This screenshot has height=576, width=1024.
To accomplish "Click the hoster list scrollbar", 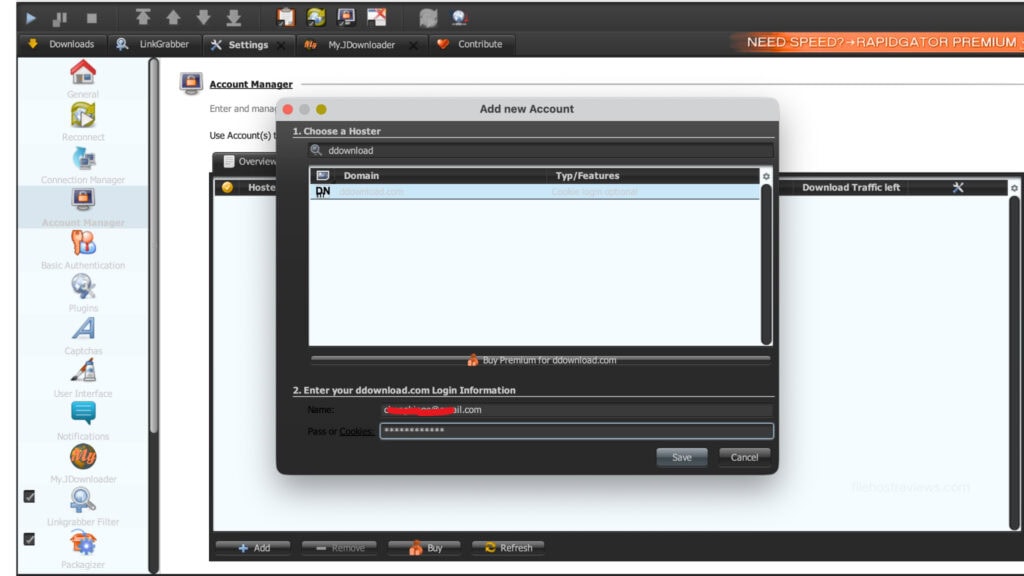I will [x=766, y=264].
